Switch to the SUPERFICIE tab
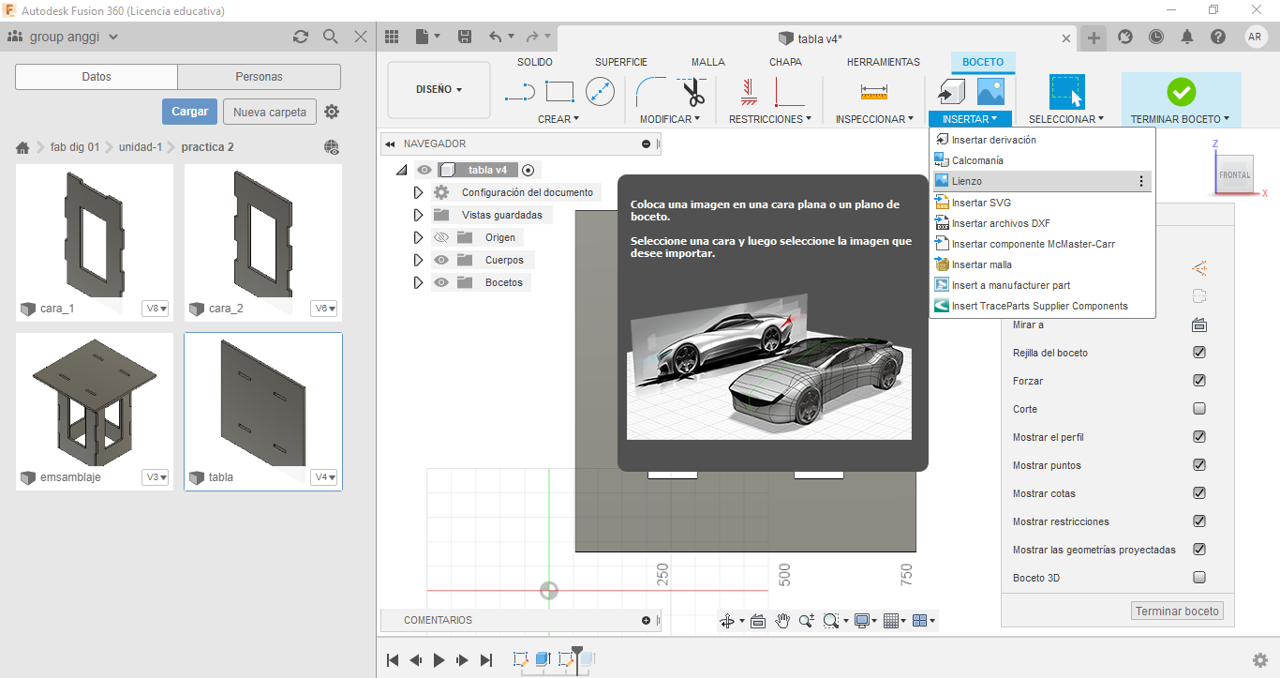1280x678 pixels. pyautogui.click(x=621, y=62)
